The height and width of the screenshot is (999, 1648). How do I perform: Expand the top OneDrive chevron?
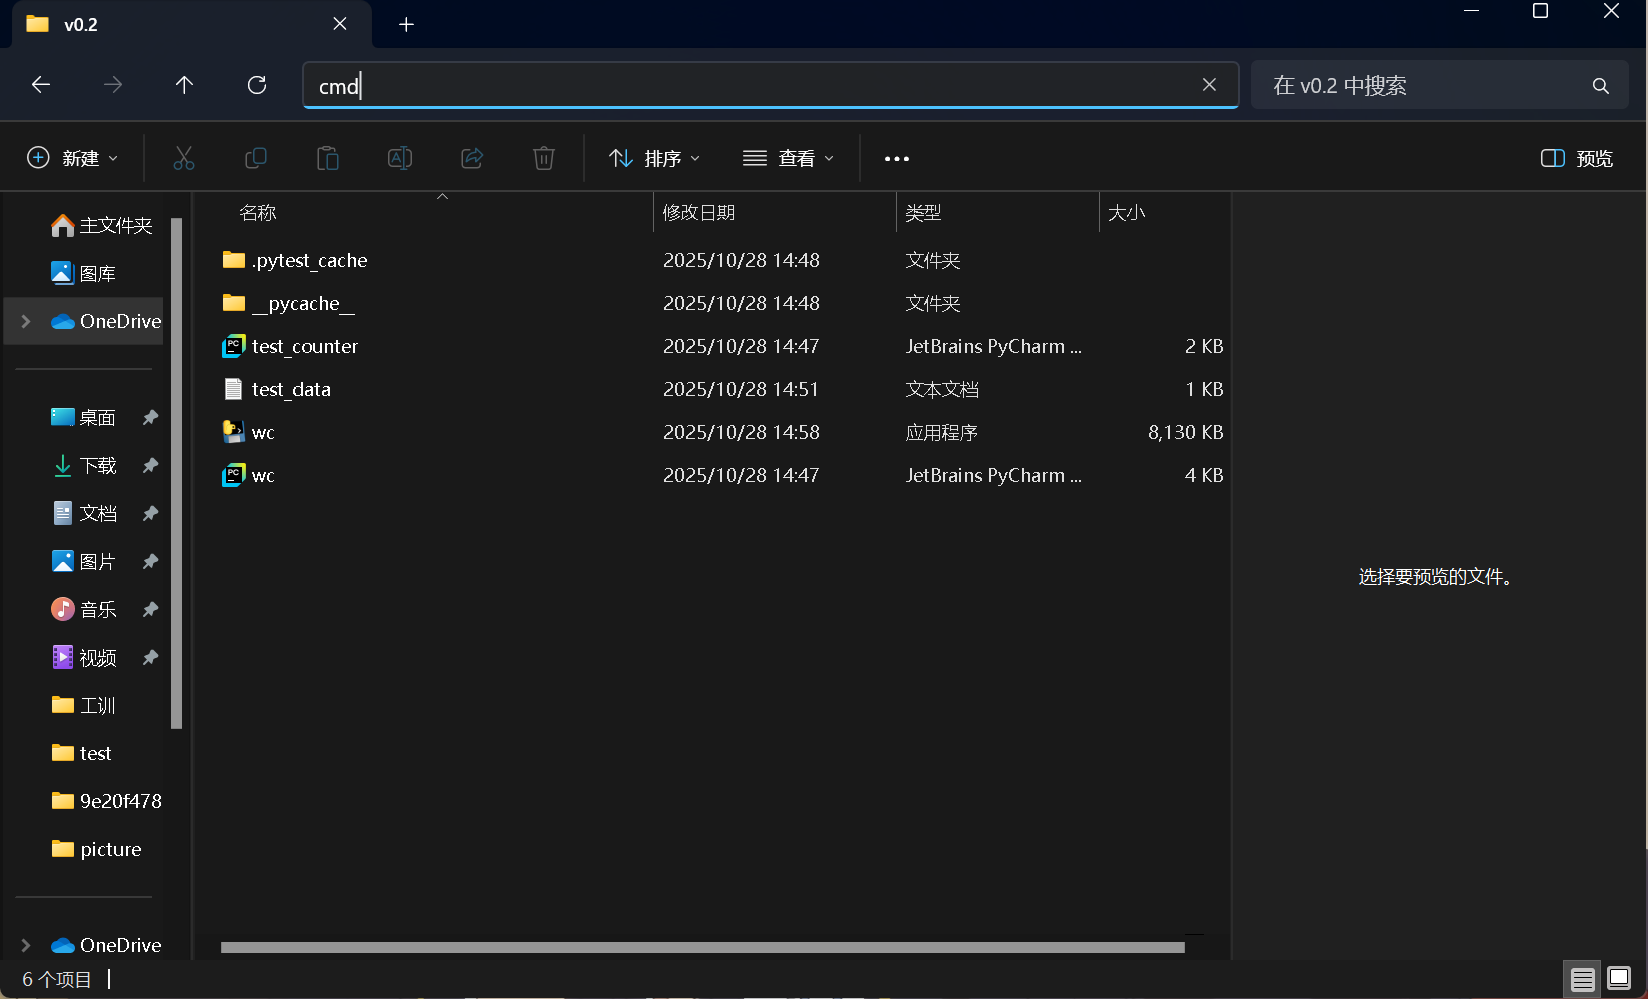(x=26, y=321)
